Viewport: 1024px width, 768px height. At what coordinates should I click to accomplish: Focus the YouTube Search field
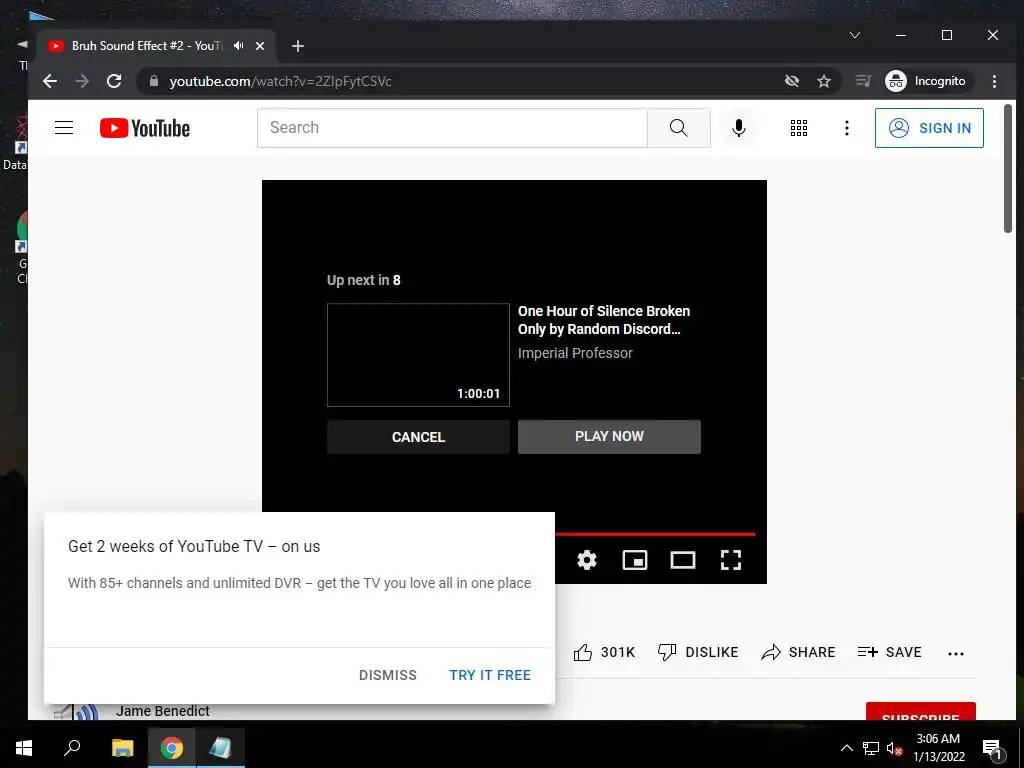tap(452, 128)
